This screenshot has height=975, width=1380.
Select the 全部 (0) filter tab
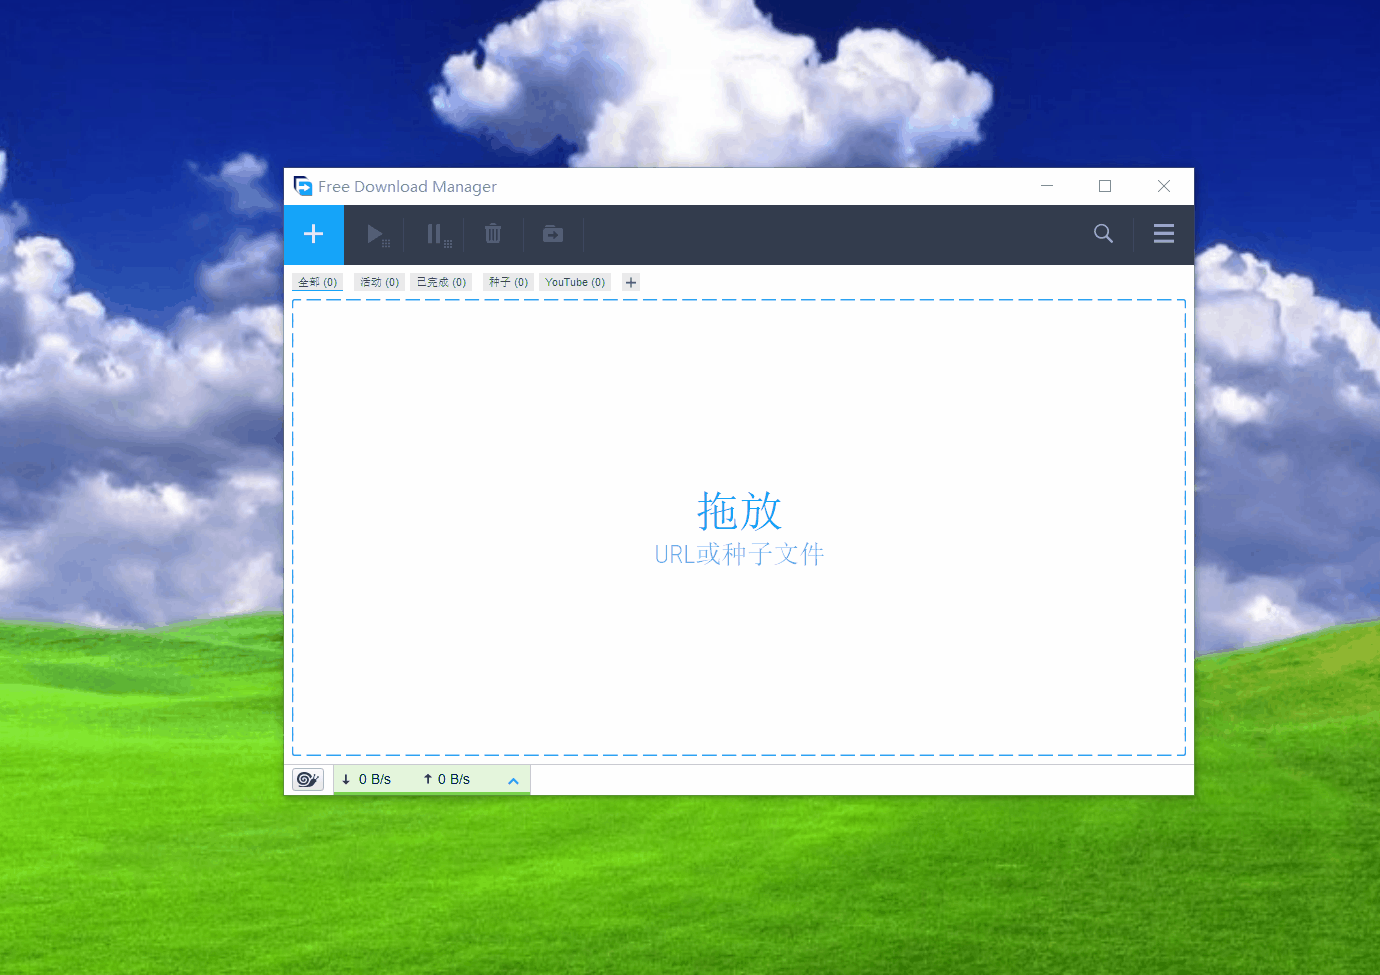[x=317, y=282]
